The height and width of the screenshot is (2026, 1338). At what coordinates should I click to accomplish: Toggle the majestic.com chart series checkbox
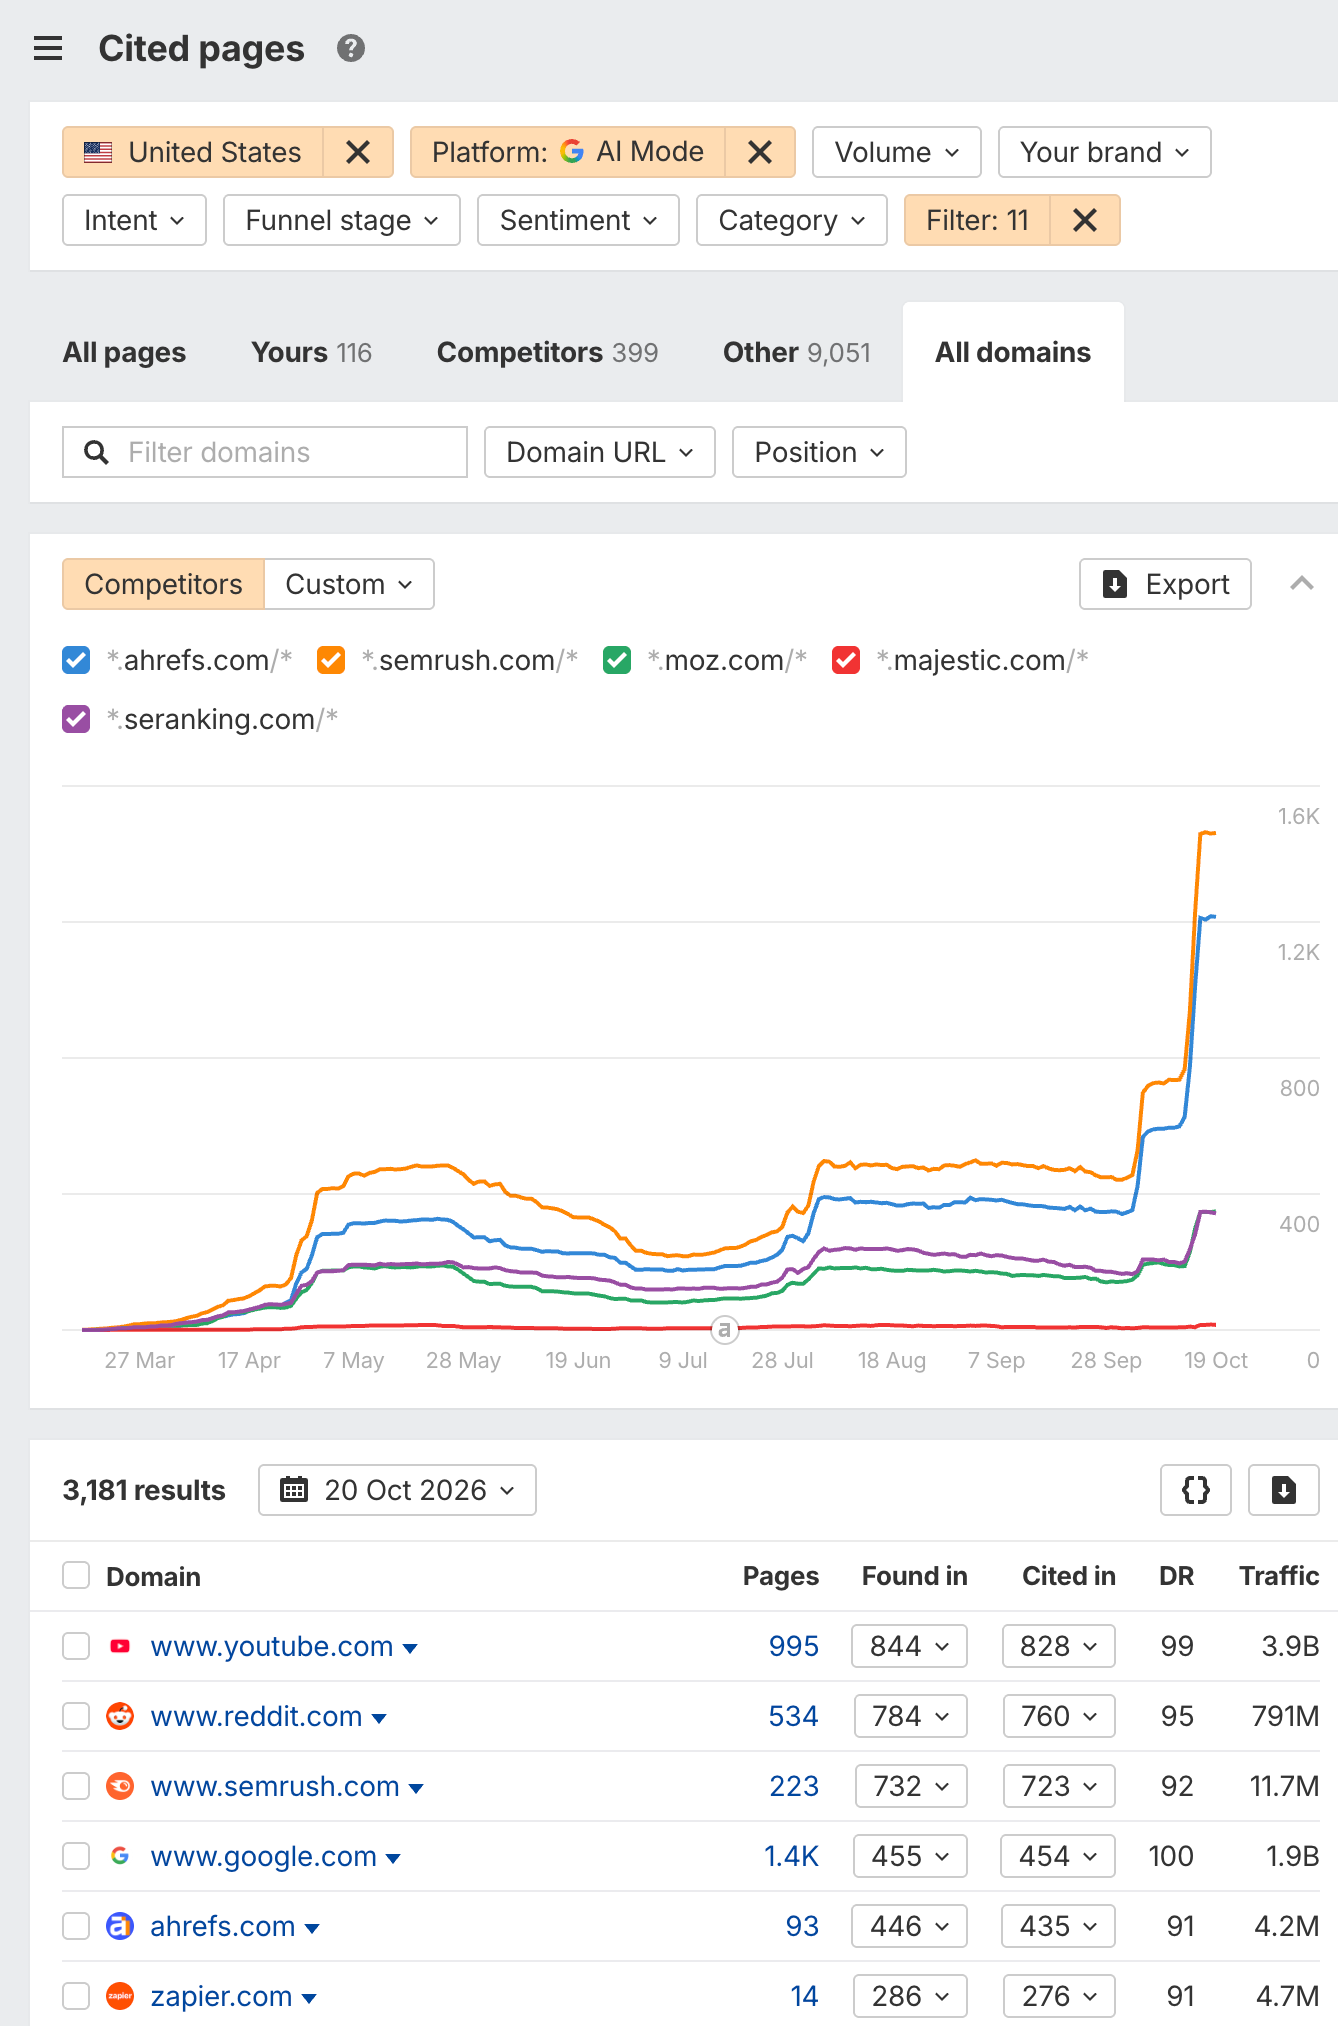point(846,660)
